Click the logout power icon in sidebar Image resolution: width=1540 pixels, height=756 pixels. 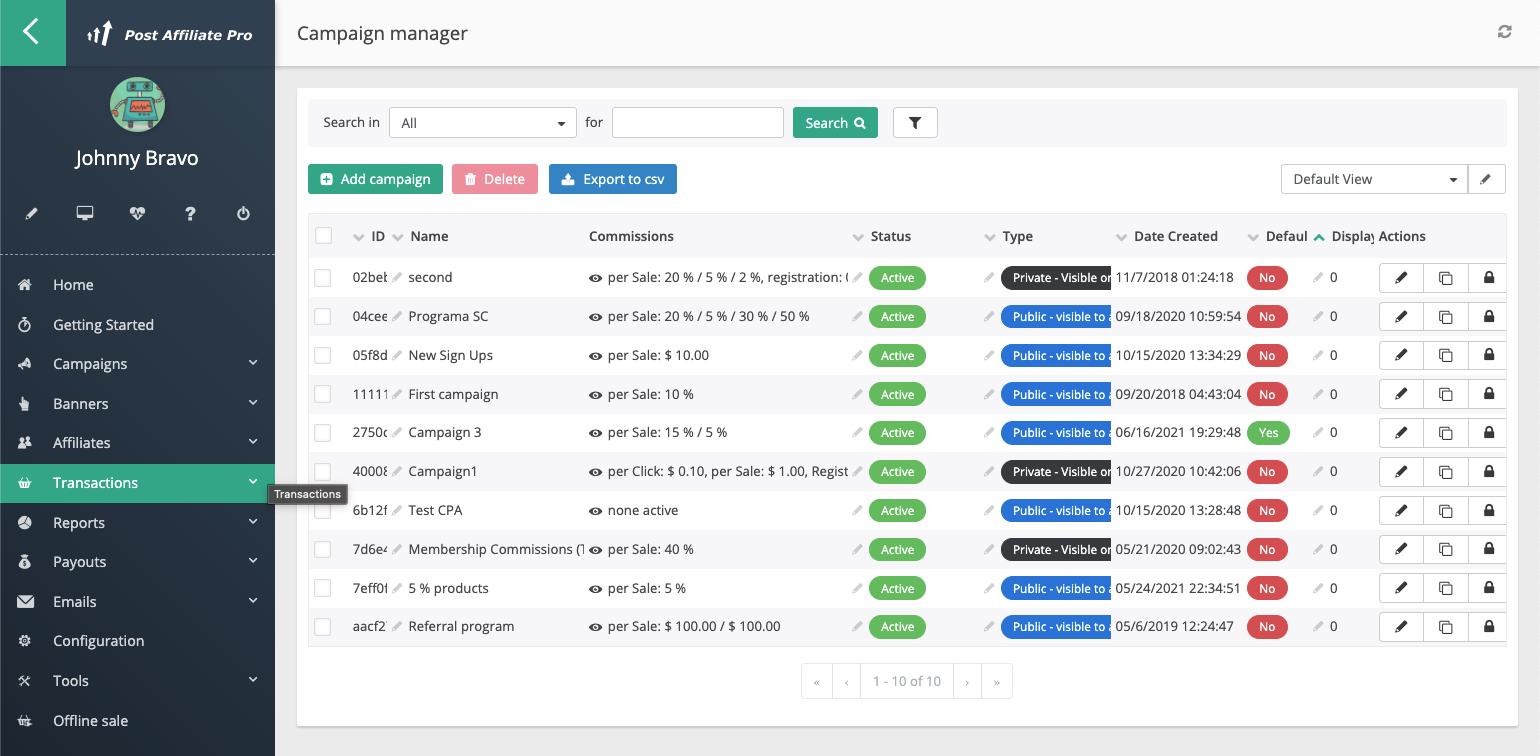243,213
